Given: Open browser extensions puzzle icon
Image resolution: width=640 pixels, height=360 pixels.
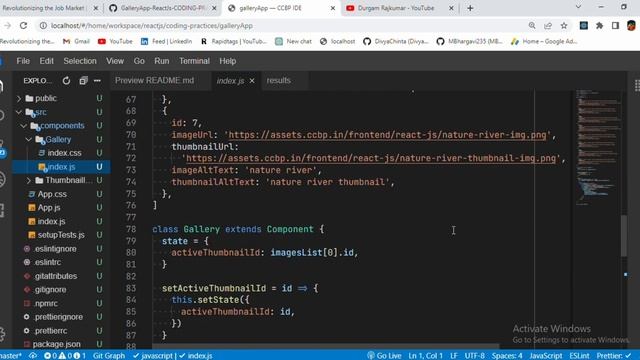Looking at the screenshot, I should (x=599, y=26).
